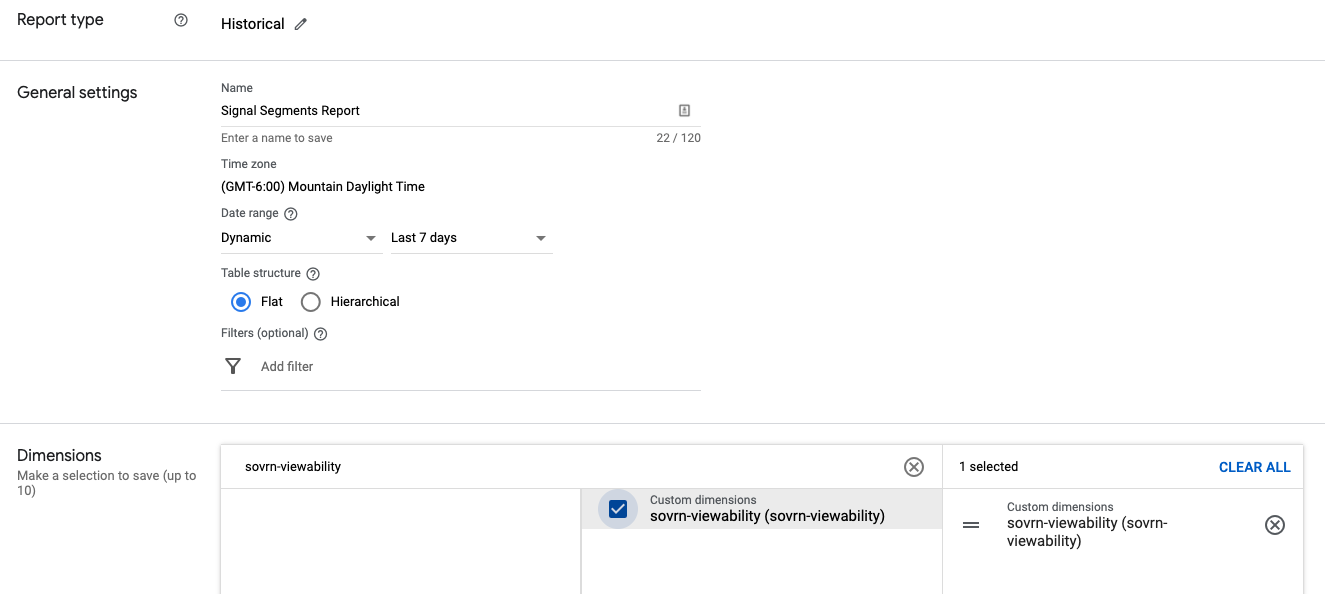Viewport: 1325px width, 594px height.
Task: Click the filter funnel icon beside Add filter
Action: click(x=233, y=365)
